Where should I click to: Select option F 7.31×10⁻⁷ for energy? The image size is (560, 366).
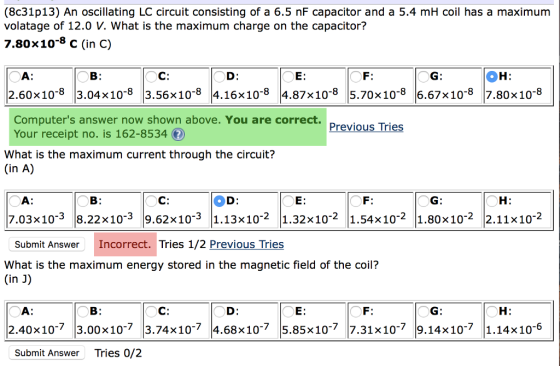(x=356, y=312)
